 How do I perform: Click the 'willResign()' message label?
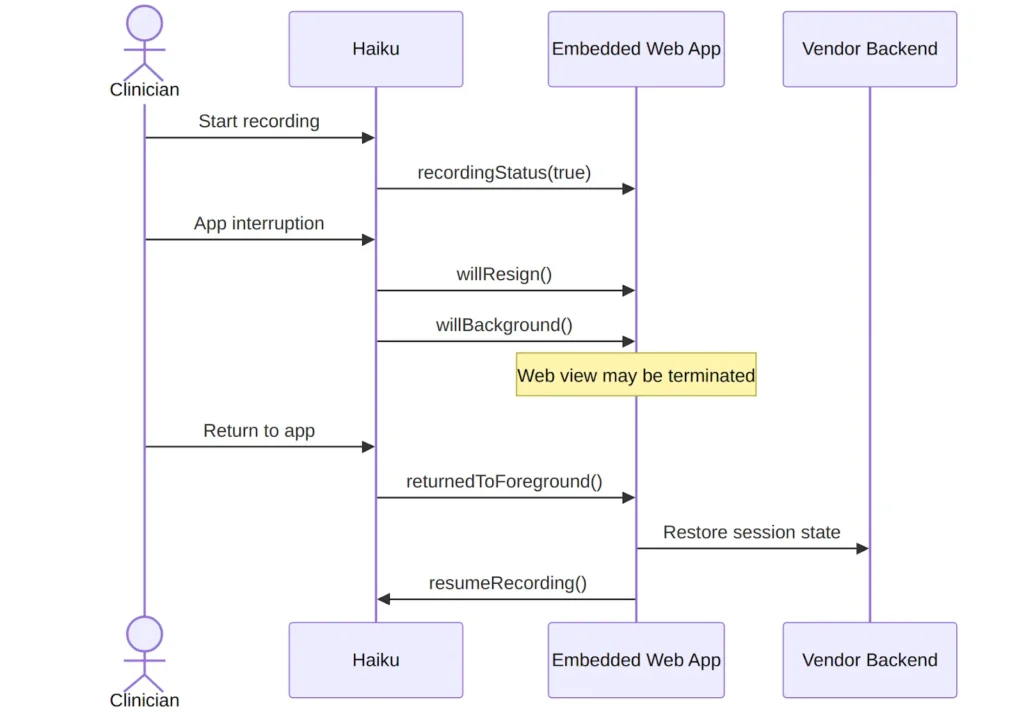coord(504,274)
